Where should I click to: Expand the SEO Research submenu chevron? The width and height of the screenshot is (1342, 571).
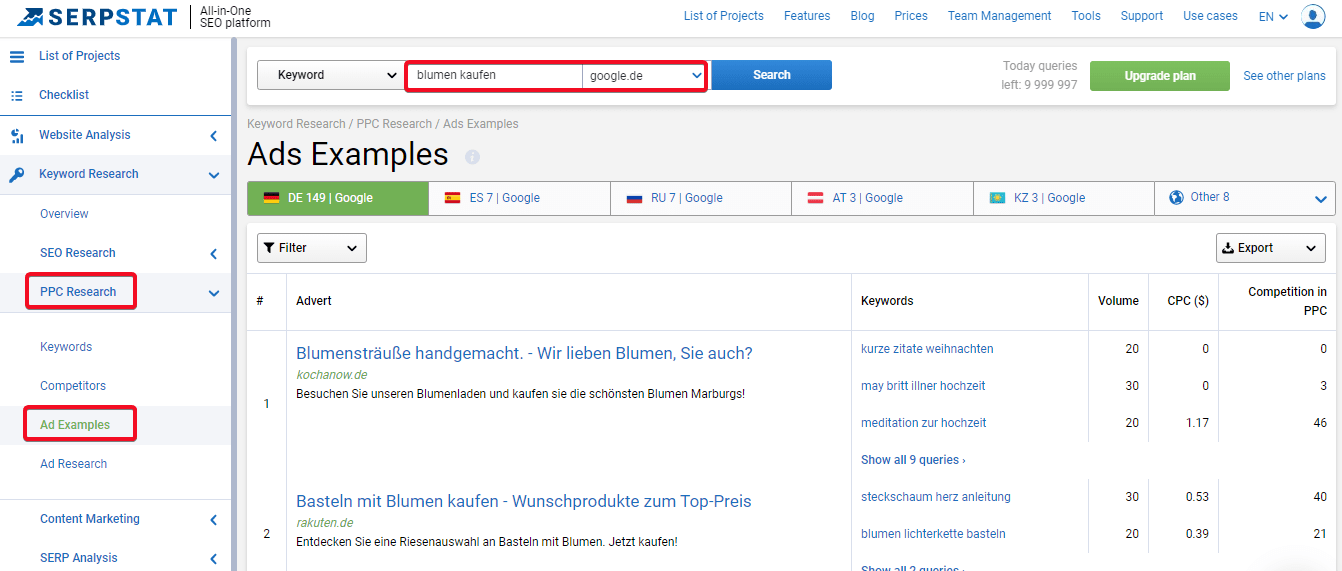tap(213, 254)
